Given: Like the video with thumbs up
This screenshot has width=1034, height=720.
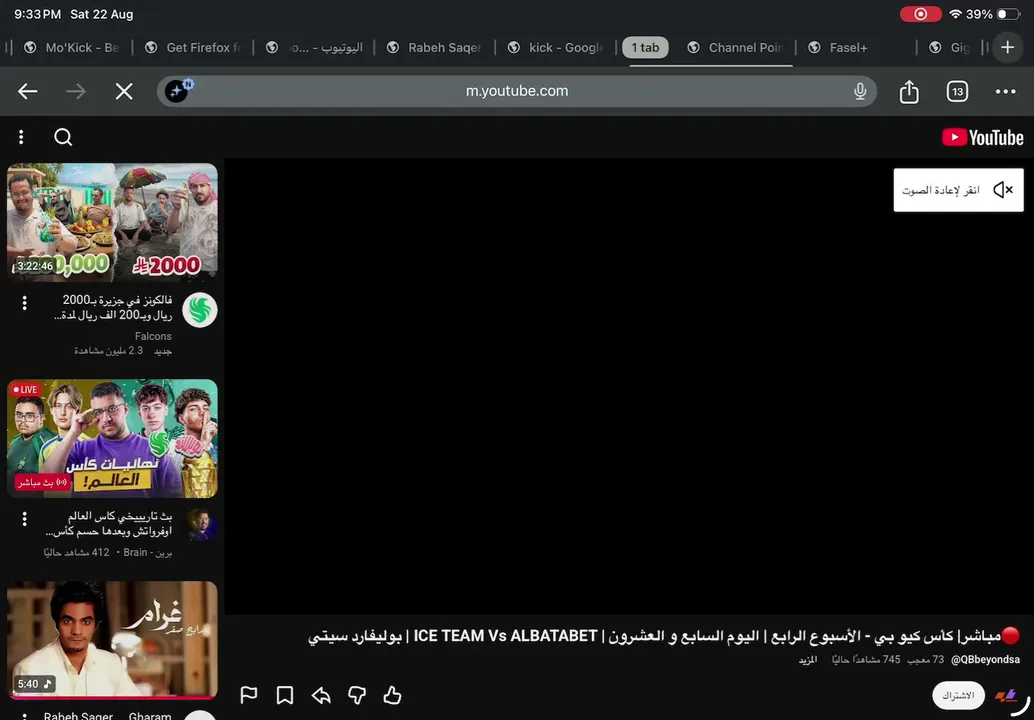Looking at the screenshot, I should (392, 695).
